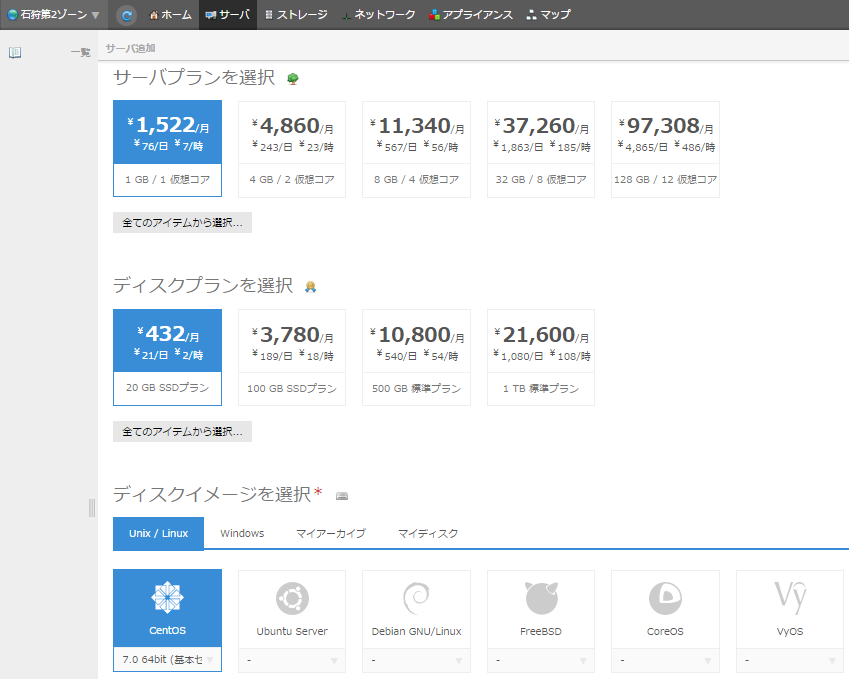Switch to the Windows disk image tab
This screenshot has height=679, width=849.
click(x=242, y=533)
